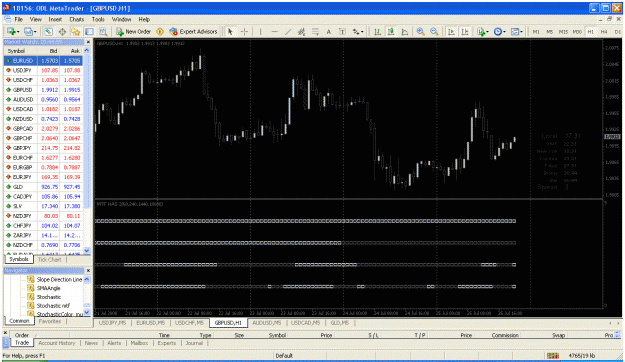Viewport: 625px width, 362px height.
Task: Switch chart to candlesticks mode
Action: (391, 31)
